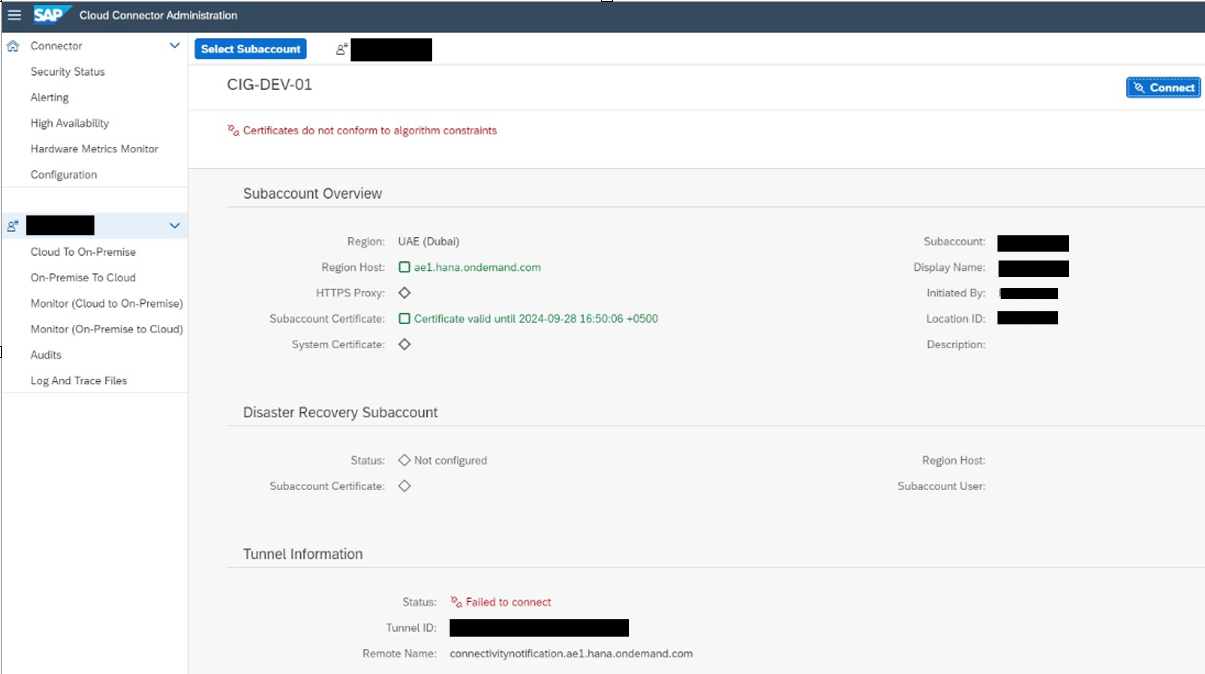Open Hardware Metrics Monitor
The image size is (1205, 674).
click(94, 149)
